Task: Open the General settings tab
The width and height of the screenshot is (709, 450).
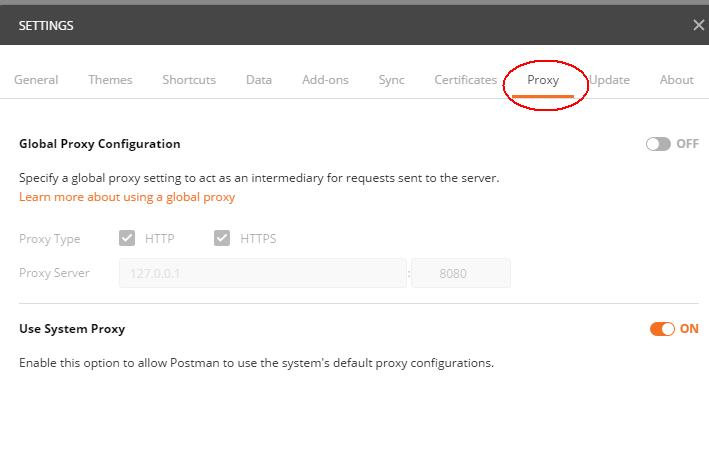Action: (x=36, y=80)
